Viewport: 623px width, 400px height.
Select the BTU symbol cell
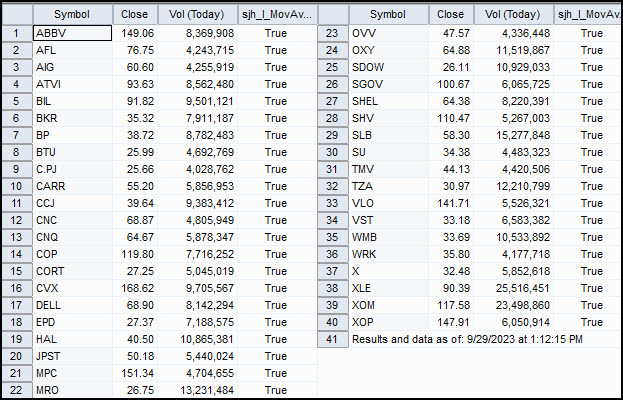[x=73, y=153]
